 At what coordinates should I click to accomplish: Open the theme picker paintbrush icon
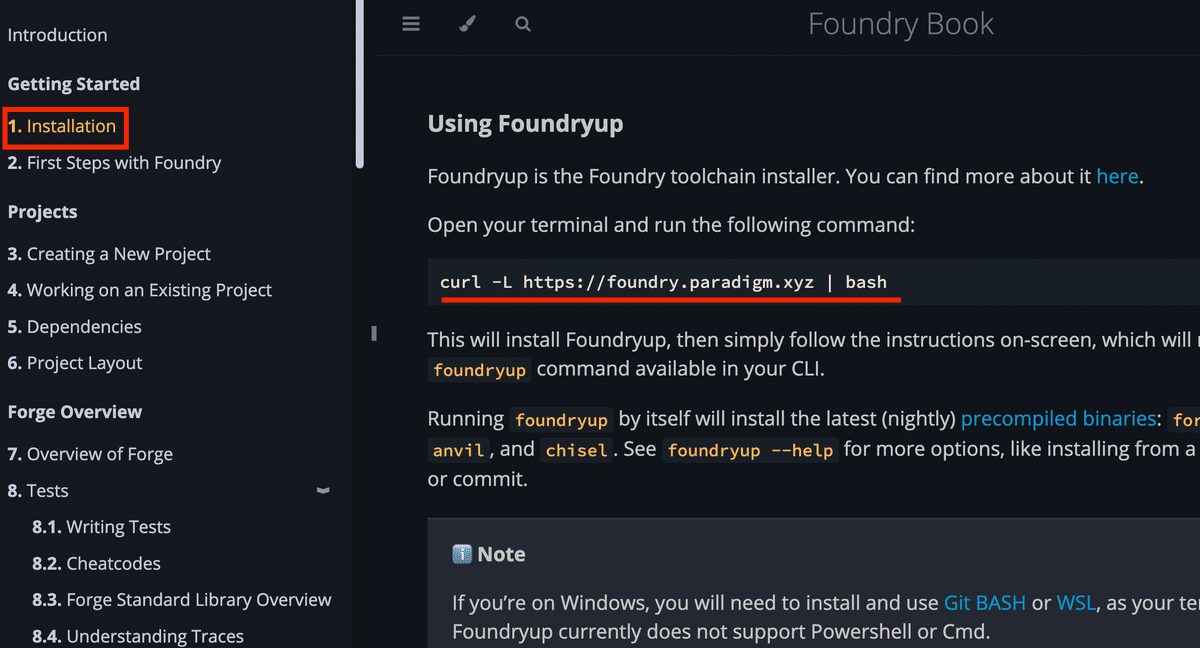point(467,24)
